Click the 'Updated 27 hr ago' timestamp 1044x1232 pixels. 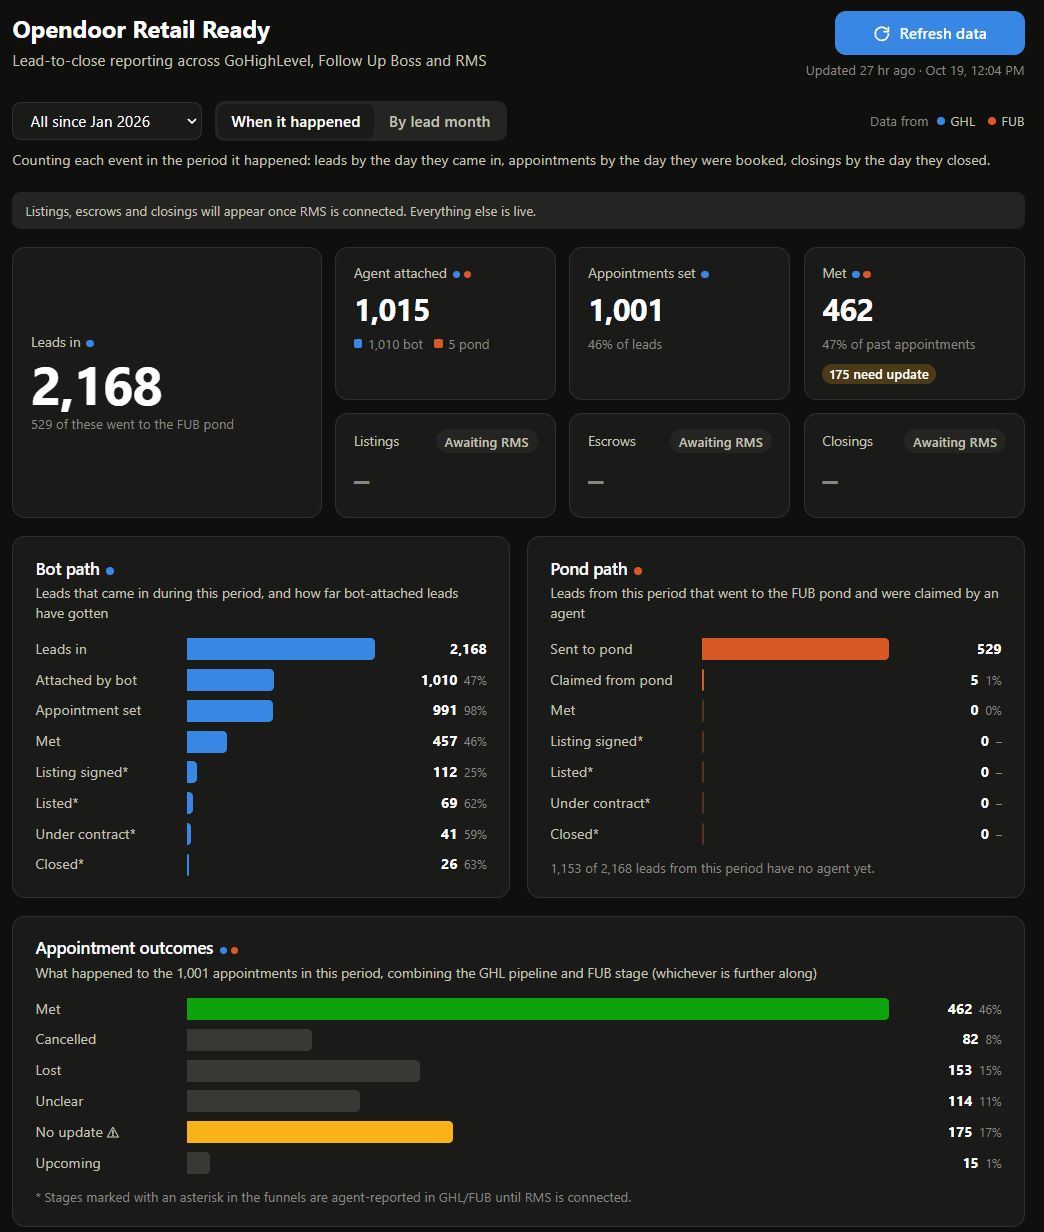click(x=915, y=71)
